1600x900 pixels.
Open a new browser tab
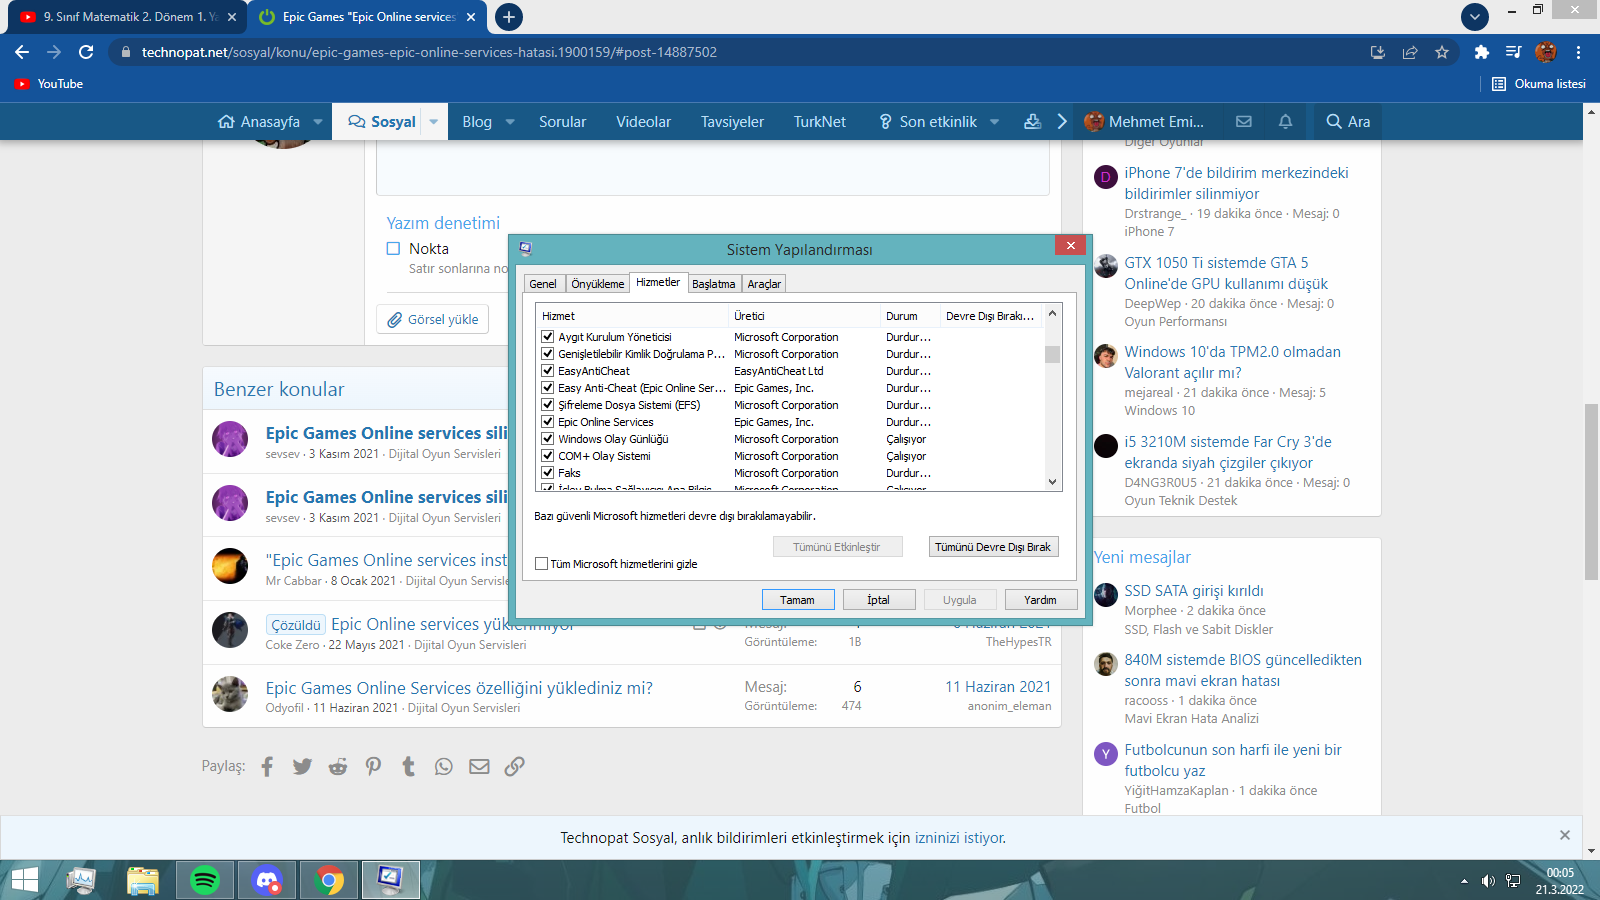coord(509,17)
